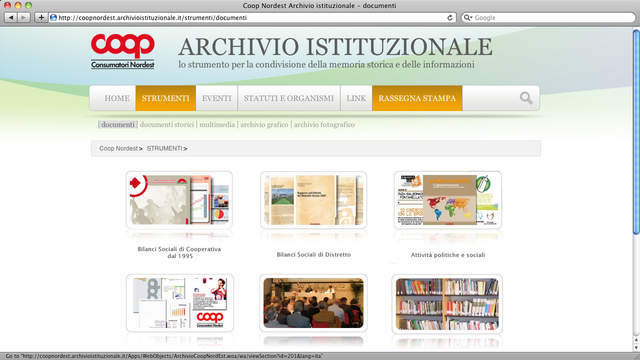Select the STRUMENTI menu item
This screenshot has height=360, width=640.
[166, 98]
